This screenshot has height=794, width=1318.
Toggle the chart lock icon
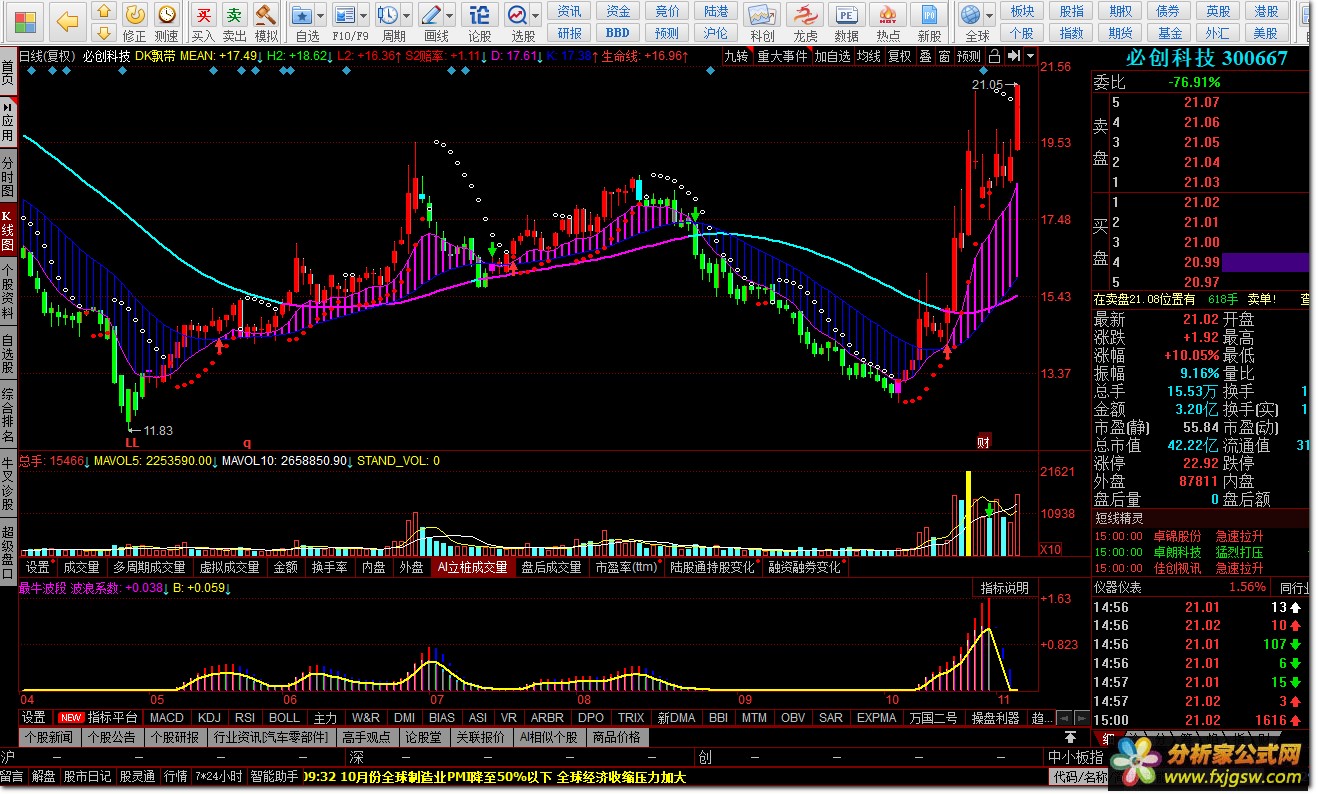point(995,57)
